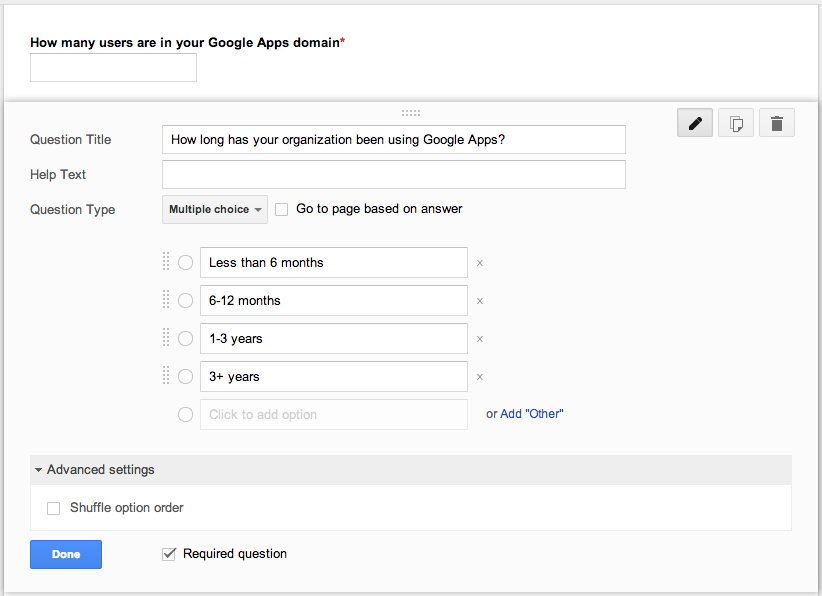Duplicate the question with the copy icon

click(x=736, y=124)
